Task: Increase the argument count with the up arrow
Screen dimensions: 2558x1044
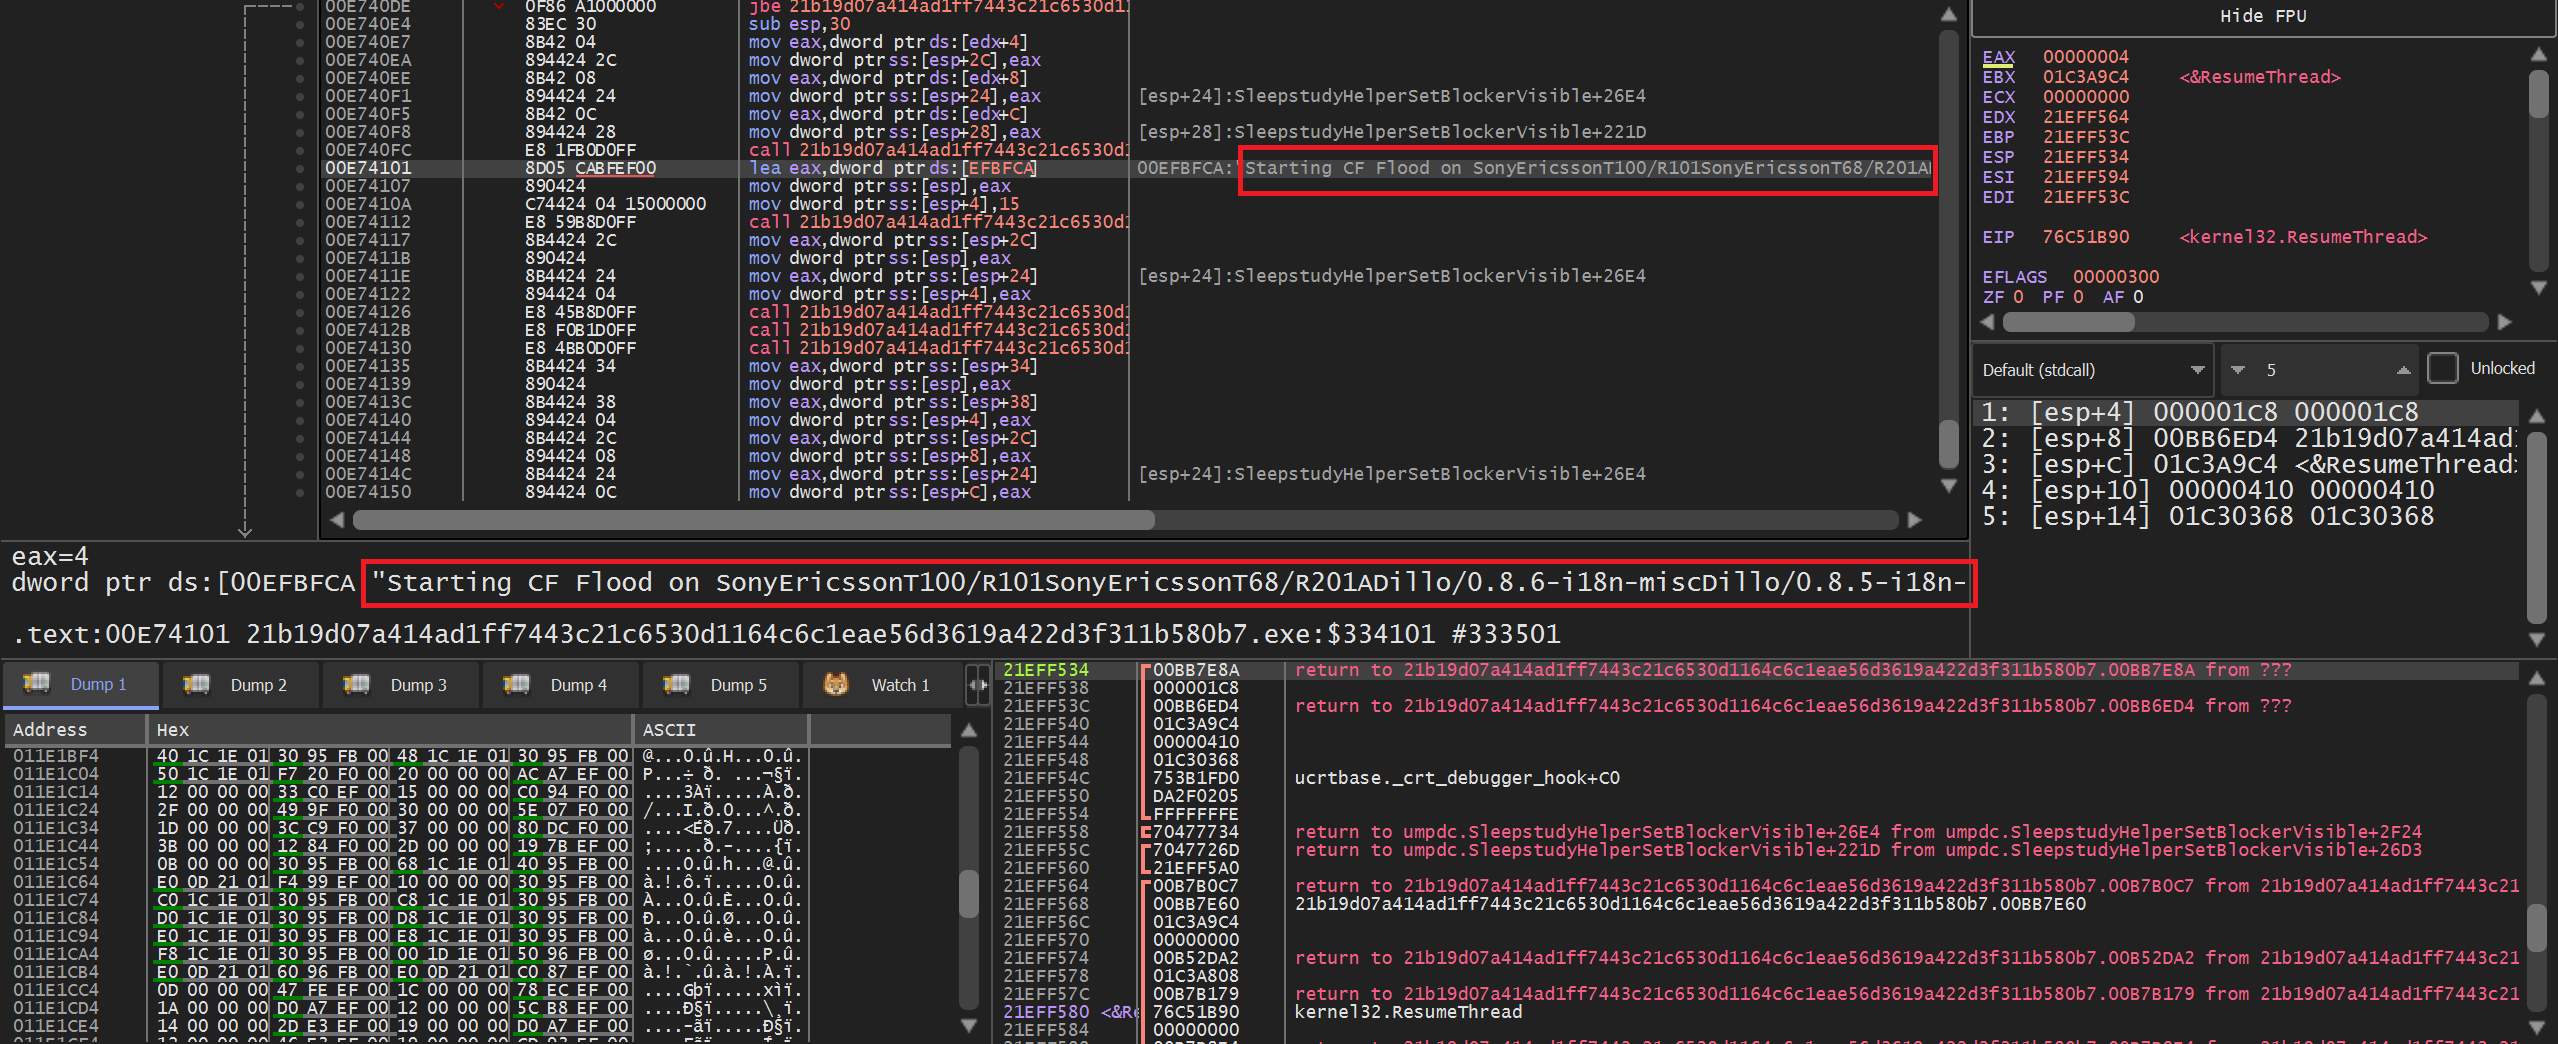Action: tap(2403, 370)
